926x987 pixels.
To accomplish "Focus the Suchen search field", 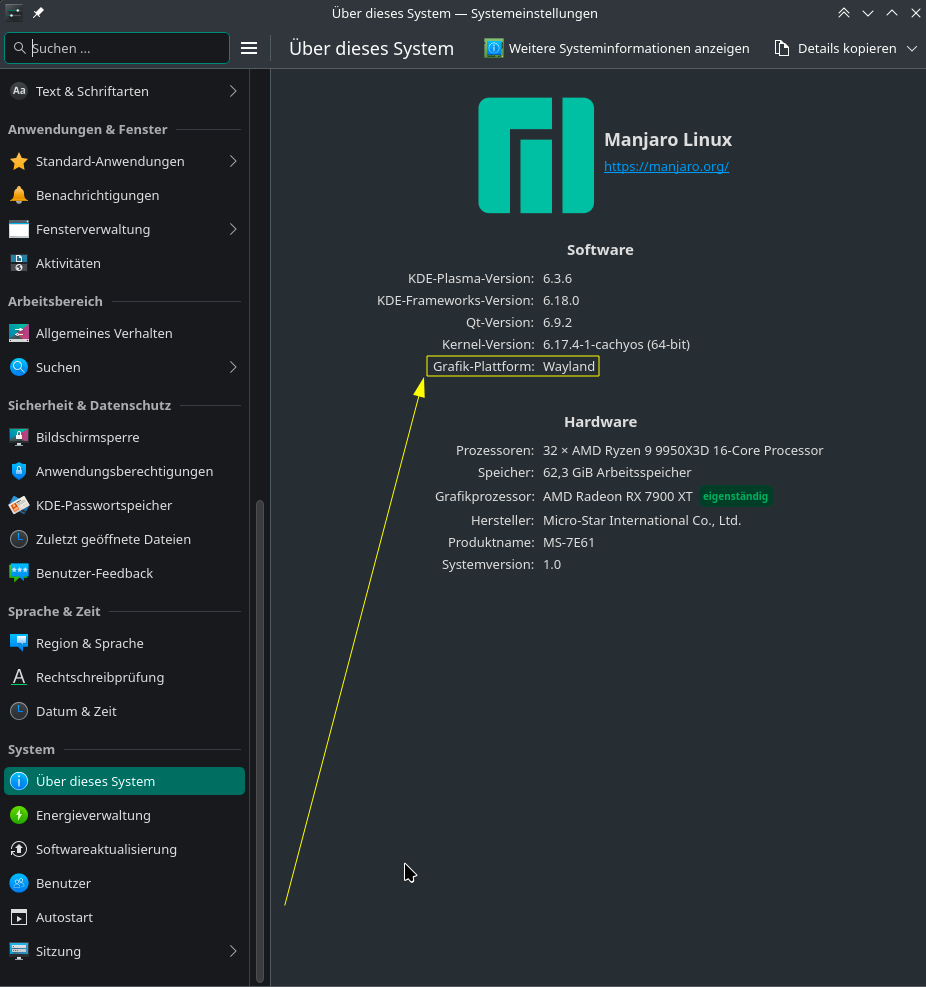I will [117, 48].
